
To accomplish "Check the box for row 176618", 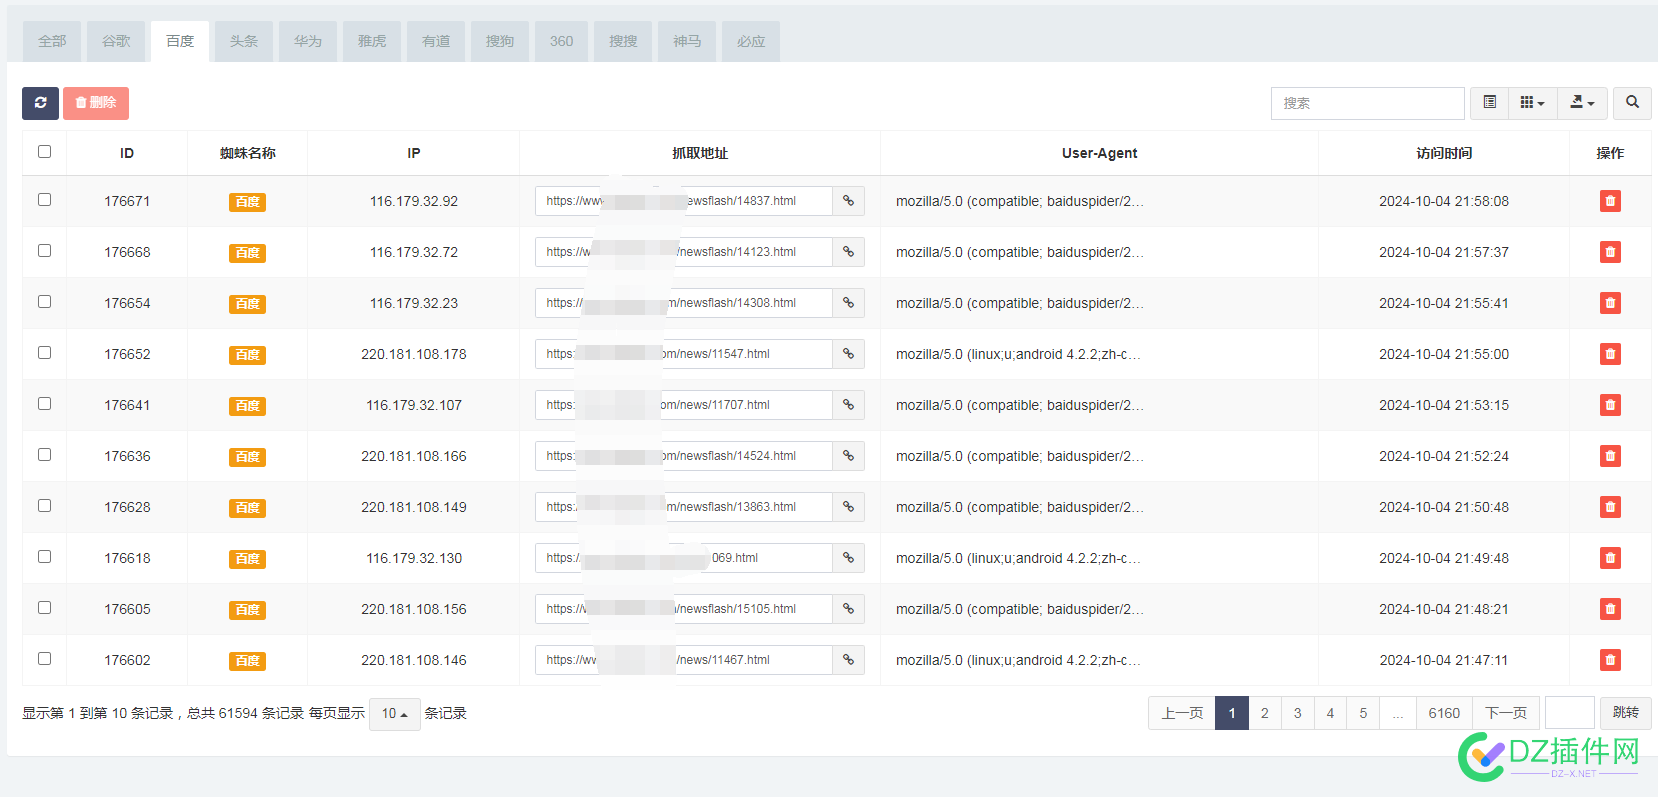I will [x=44, y=557].
